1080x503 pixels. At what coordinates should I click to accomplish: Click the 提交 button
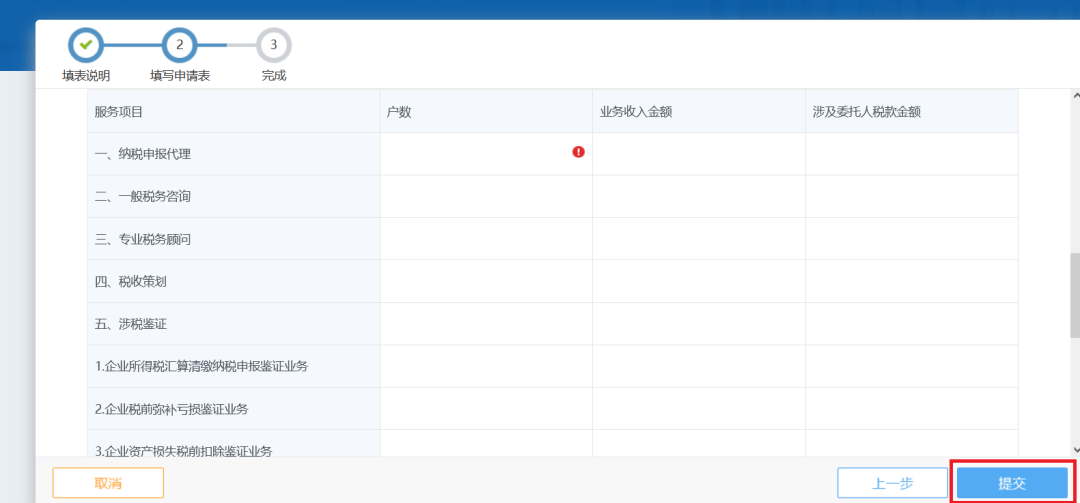(1012, 483)
